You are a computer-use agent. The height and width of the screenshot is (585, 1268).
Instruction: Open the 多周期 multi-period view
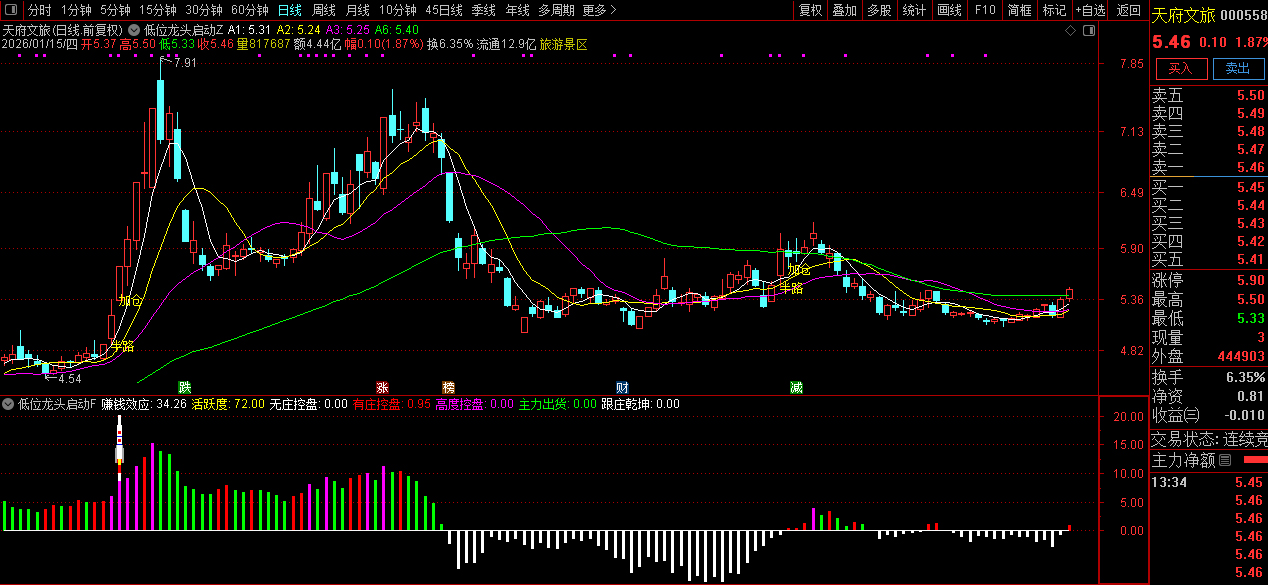click(x=556, y=10)
